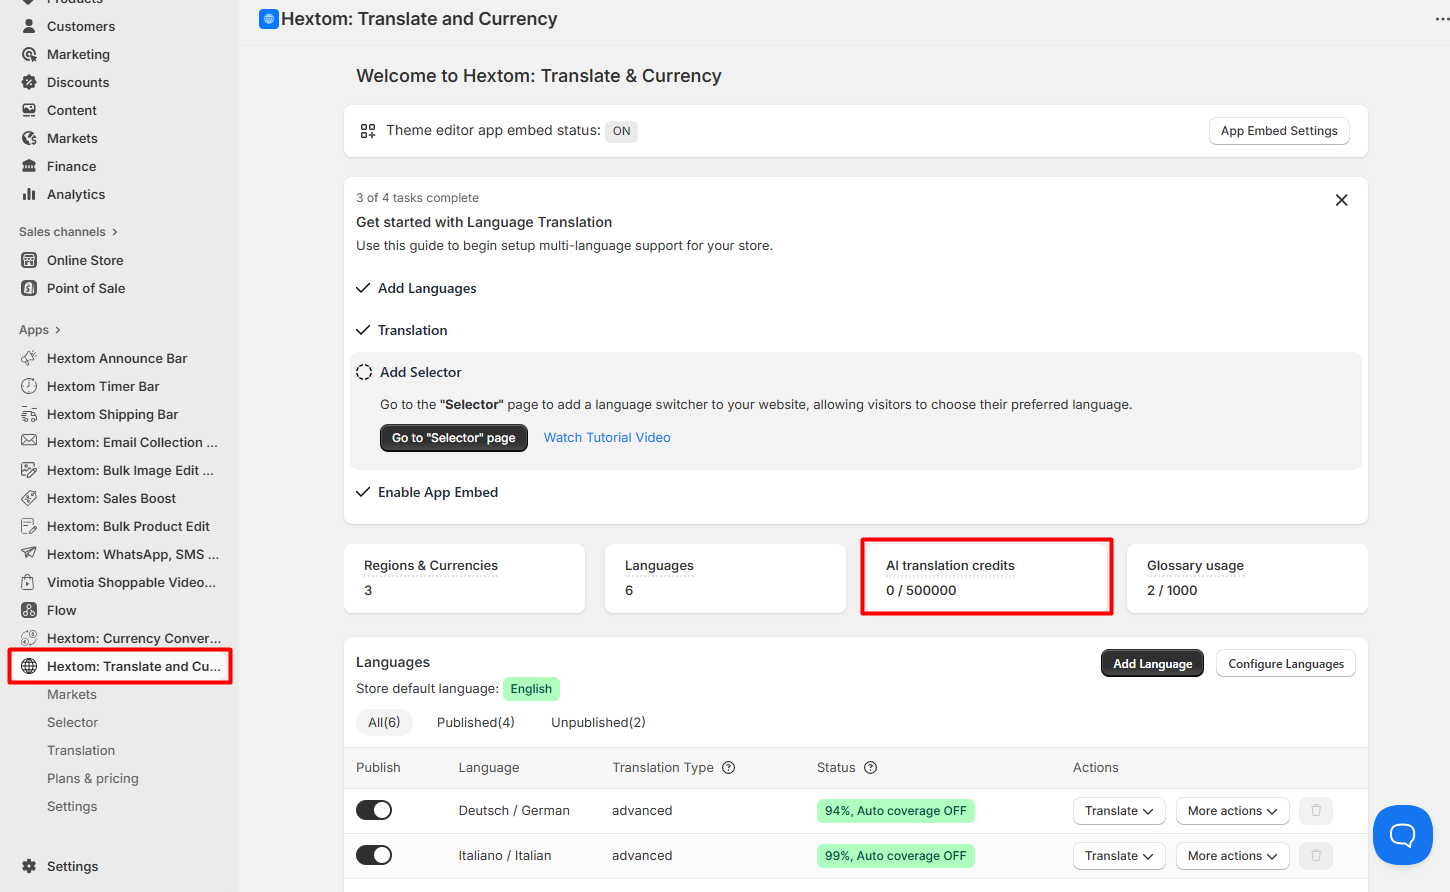Screen dimensions: 1450x892
Task: Click the Status column help icon
Action: click(870, 768)
